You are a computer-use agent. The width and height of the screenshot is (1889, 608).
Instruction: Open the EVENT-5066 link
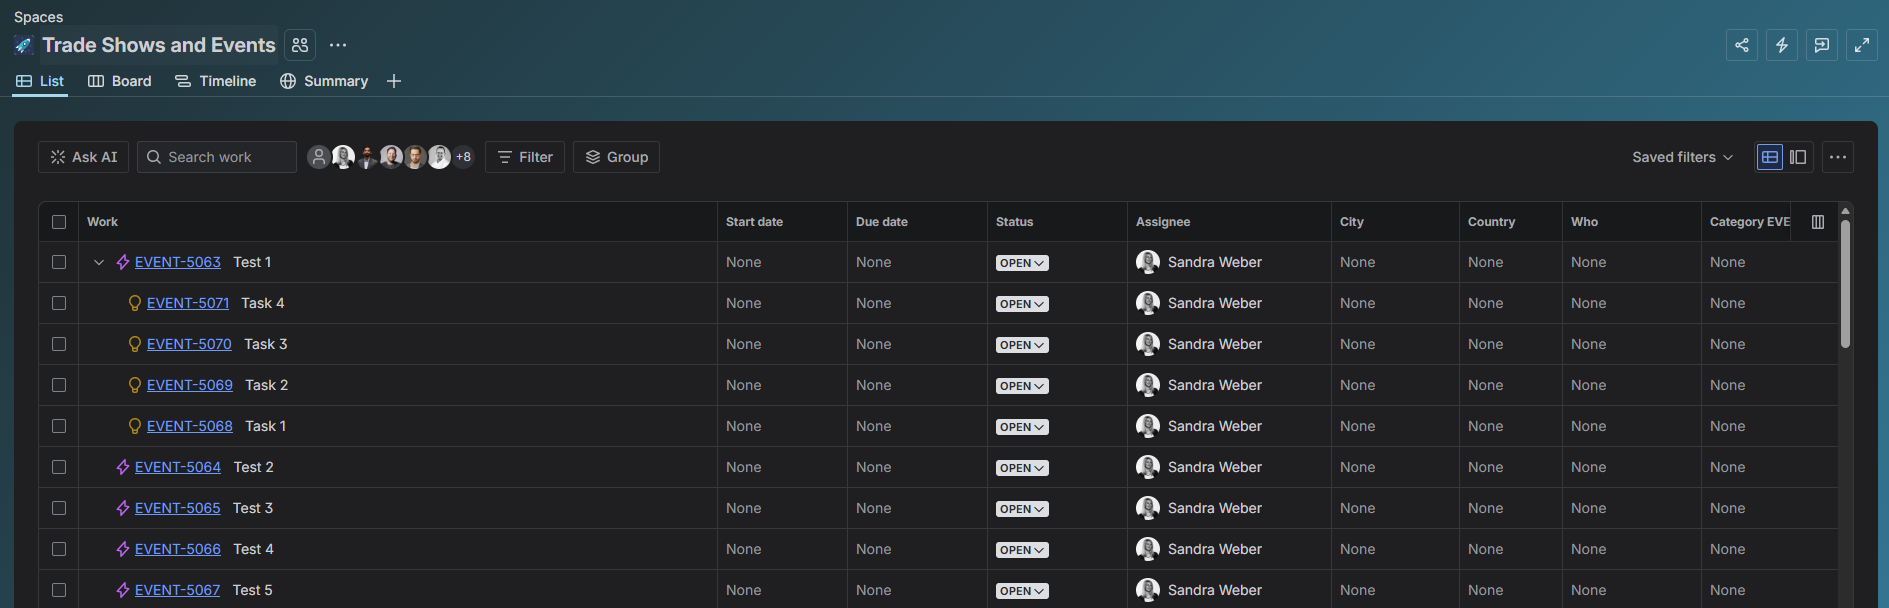tap(178, 549)
